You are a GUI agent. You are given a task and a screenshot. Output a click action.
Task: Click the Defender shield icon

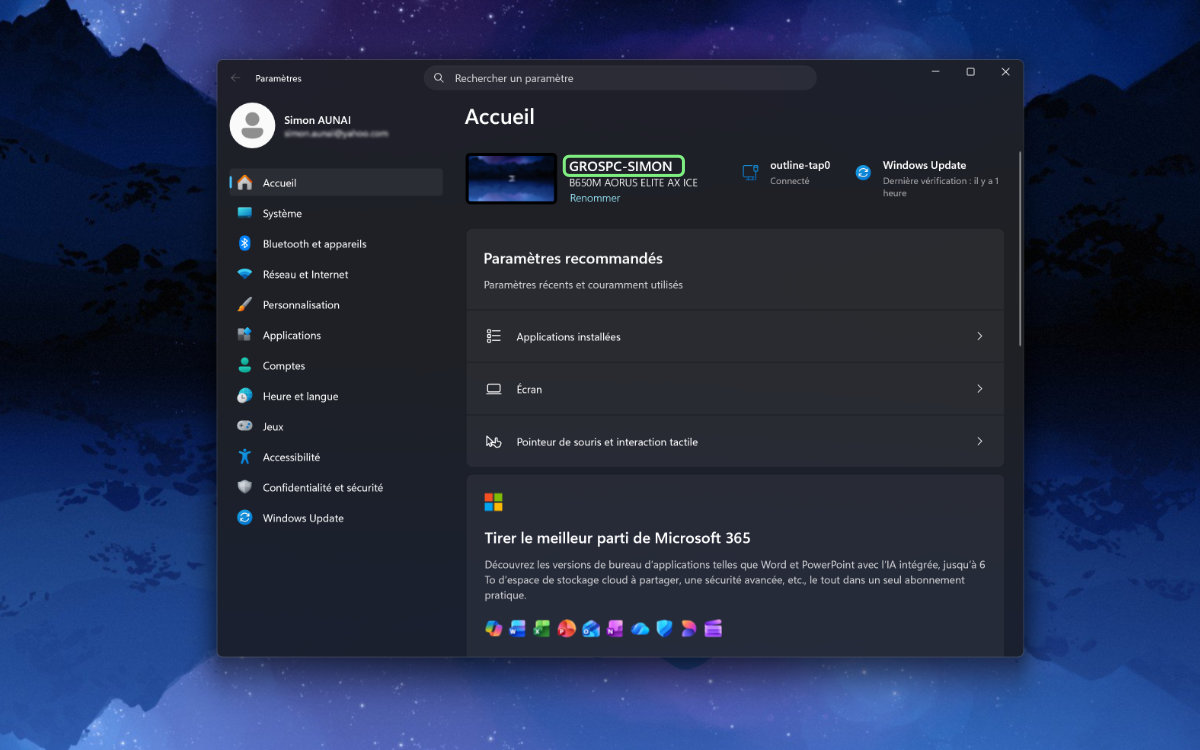[664, 628]
